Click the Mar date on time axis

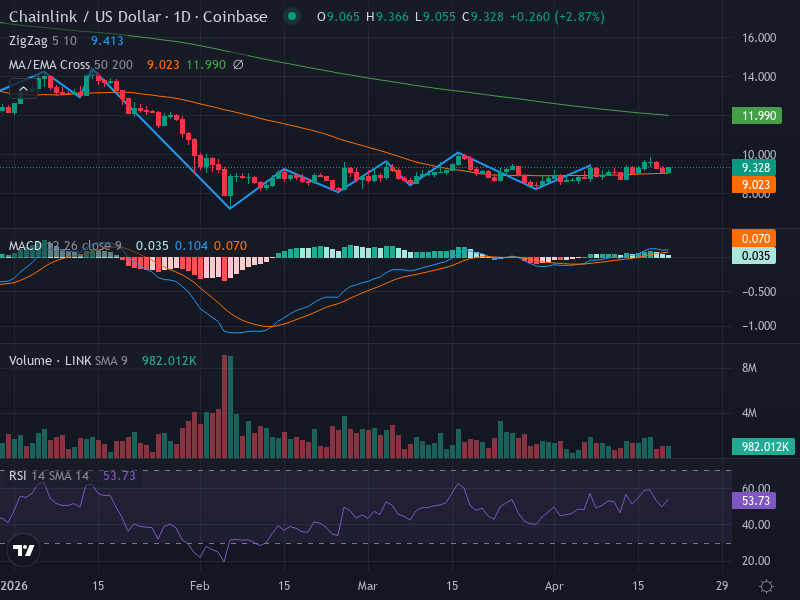click(367, 586)
